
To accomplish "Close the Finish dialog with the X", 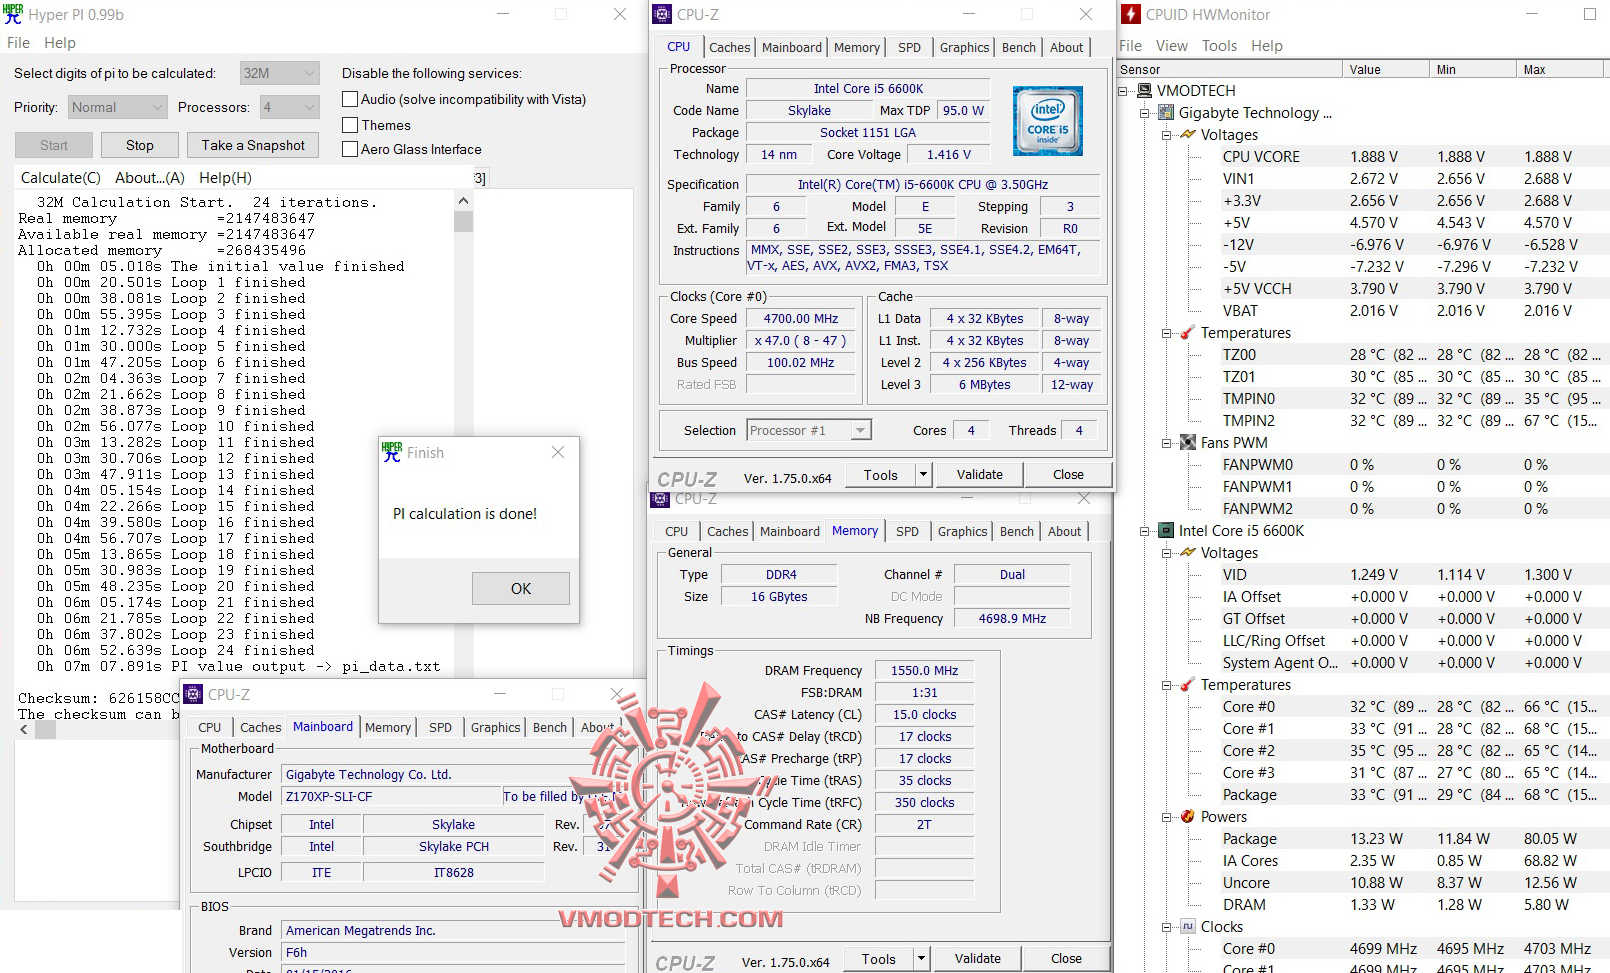I will [558, 452].
